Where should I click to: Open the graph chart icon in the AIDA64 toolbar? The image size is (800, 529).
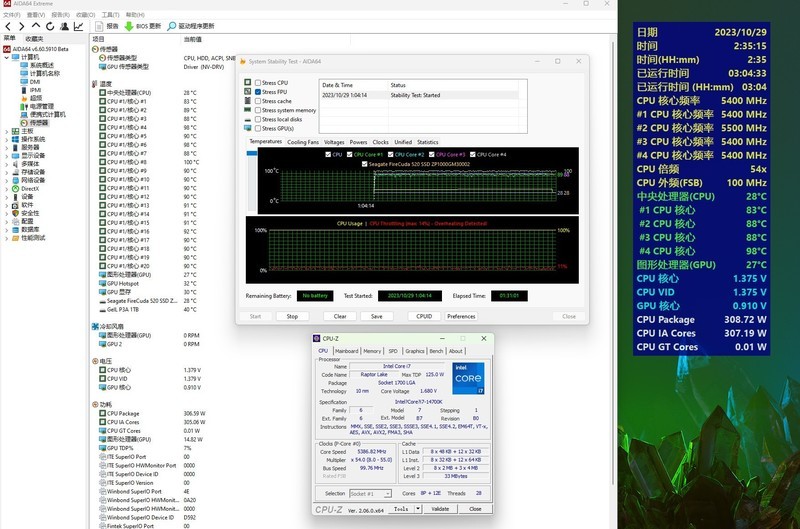(x=79, y=26)
